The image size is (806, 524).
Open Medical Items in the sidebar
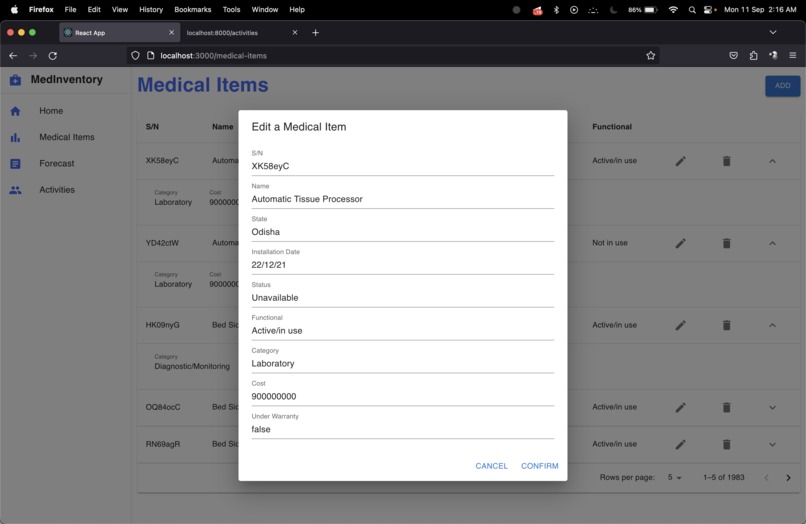[66, 137]
